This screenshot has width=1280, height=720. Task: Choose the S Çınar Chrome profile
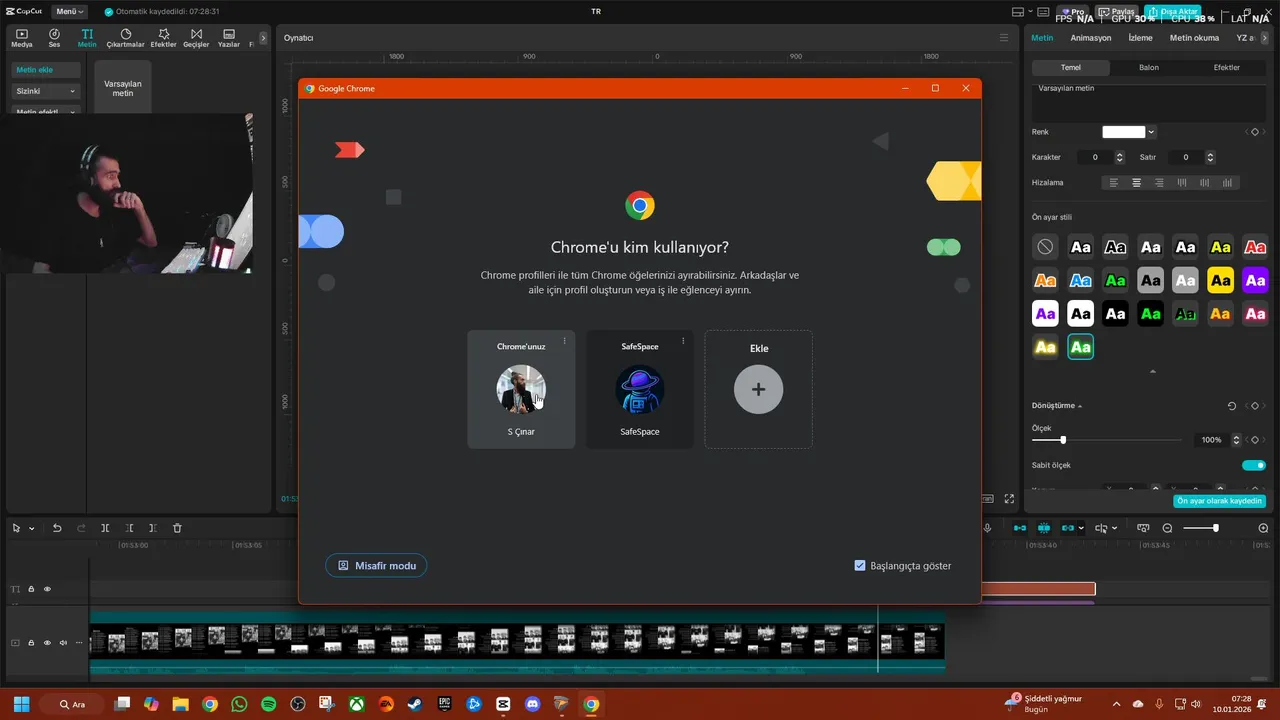(x=521, y=389)
